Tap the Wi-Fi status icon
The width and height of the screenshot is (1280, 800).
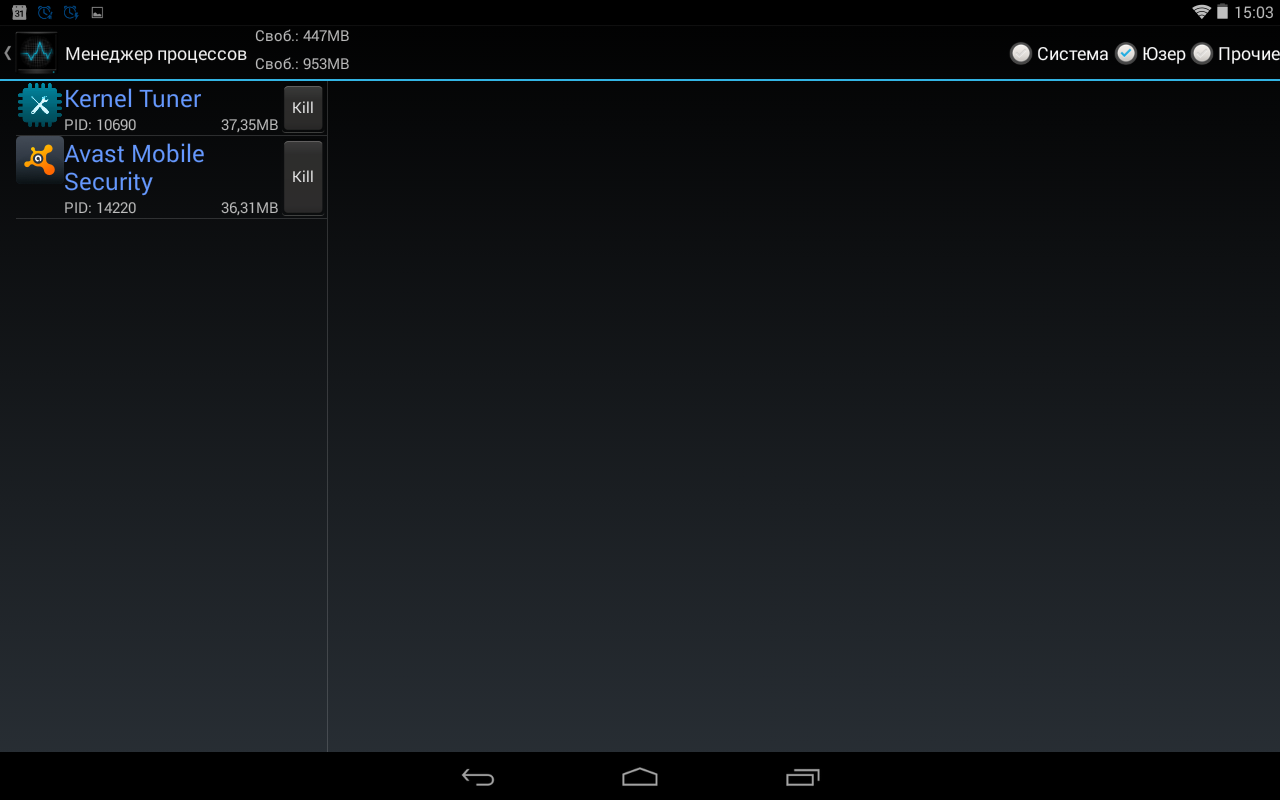click(1201, 12)
